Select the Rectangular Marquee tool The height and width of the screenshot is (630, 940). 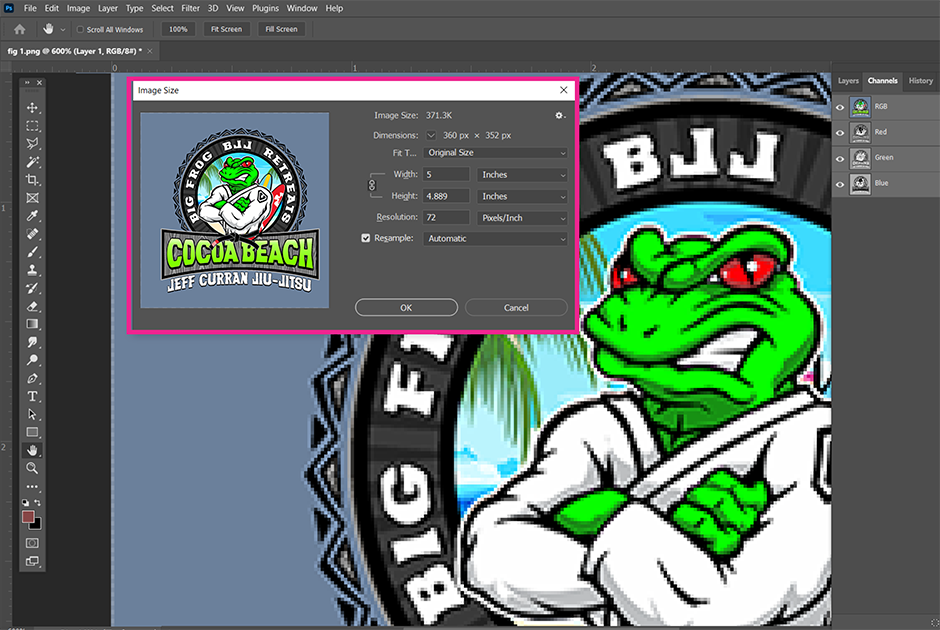[x=32, y=126]
